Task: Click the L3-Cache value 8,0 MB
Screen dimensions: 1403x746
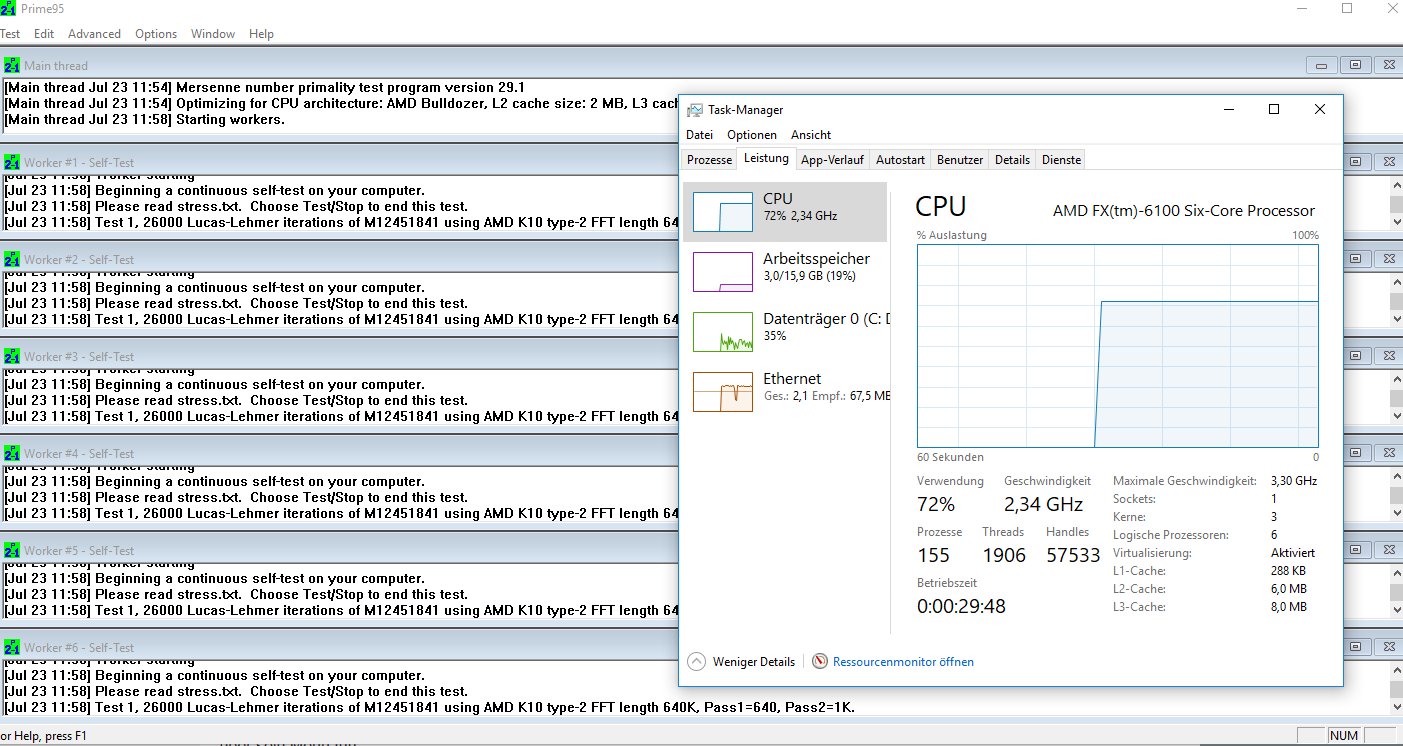Action: click(x=1289, y=607)
